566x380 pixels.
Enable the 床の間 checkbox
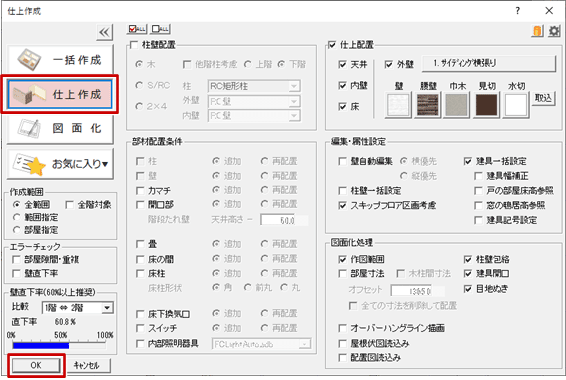[x=140, y=259]
